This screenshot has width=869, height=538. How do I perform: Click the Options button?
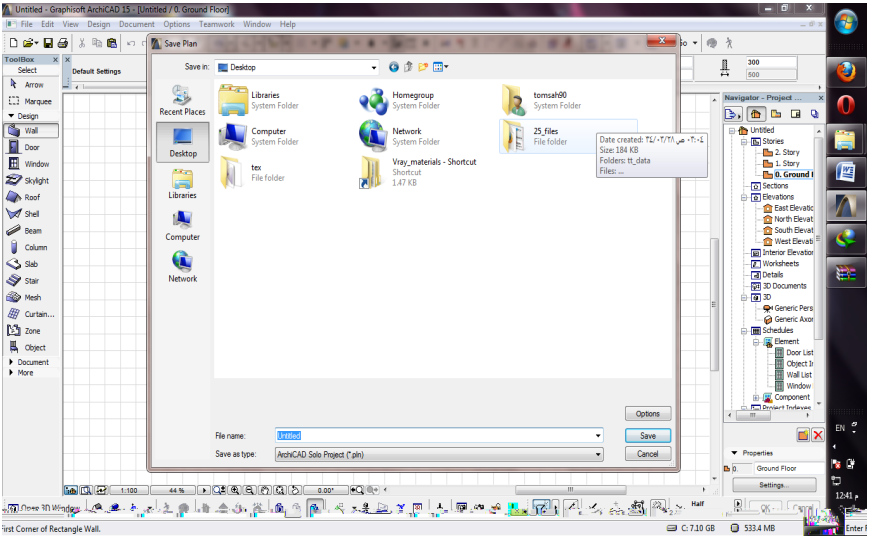coord(647,414)
